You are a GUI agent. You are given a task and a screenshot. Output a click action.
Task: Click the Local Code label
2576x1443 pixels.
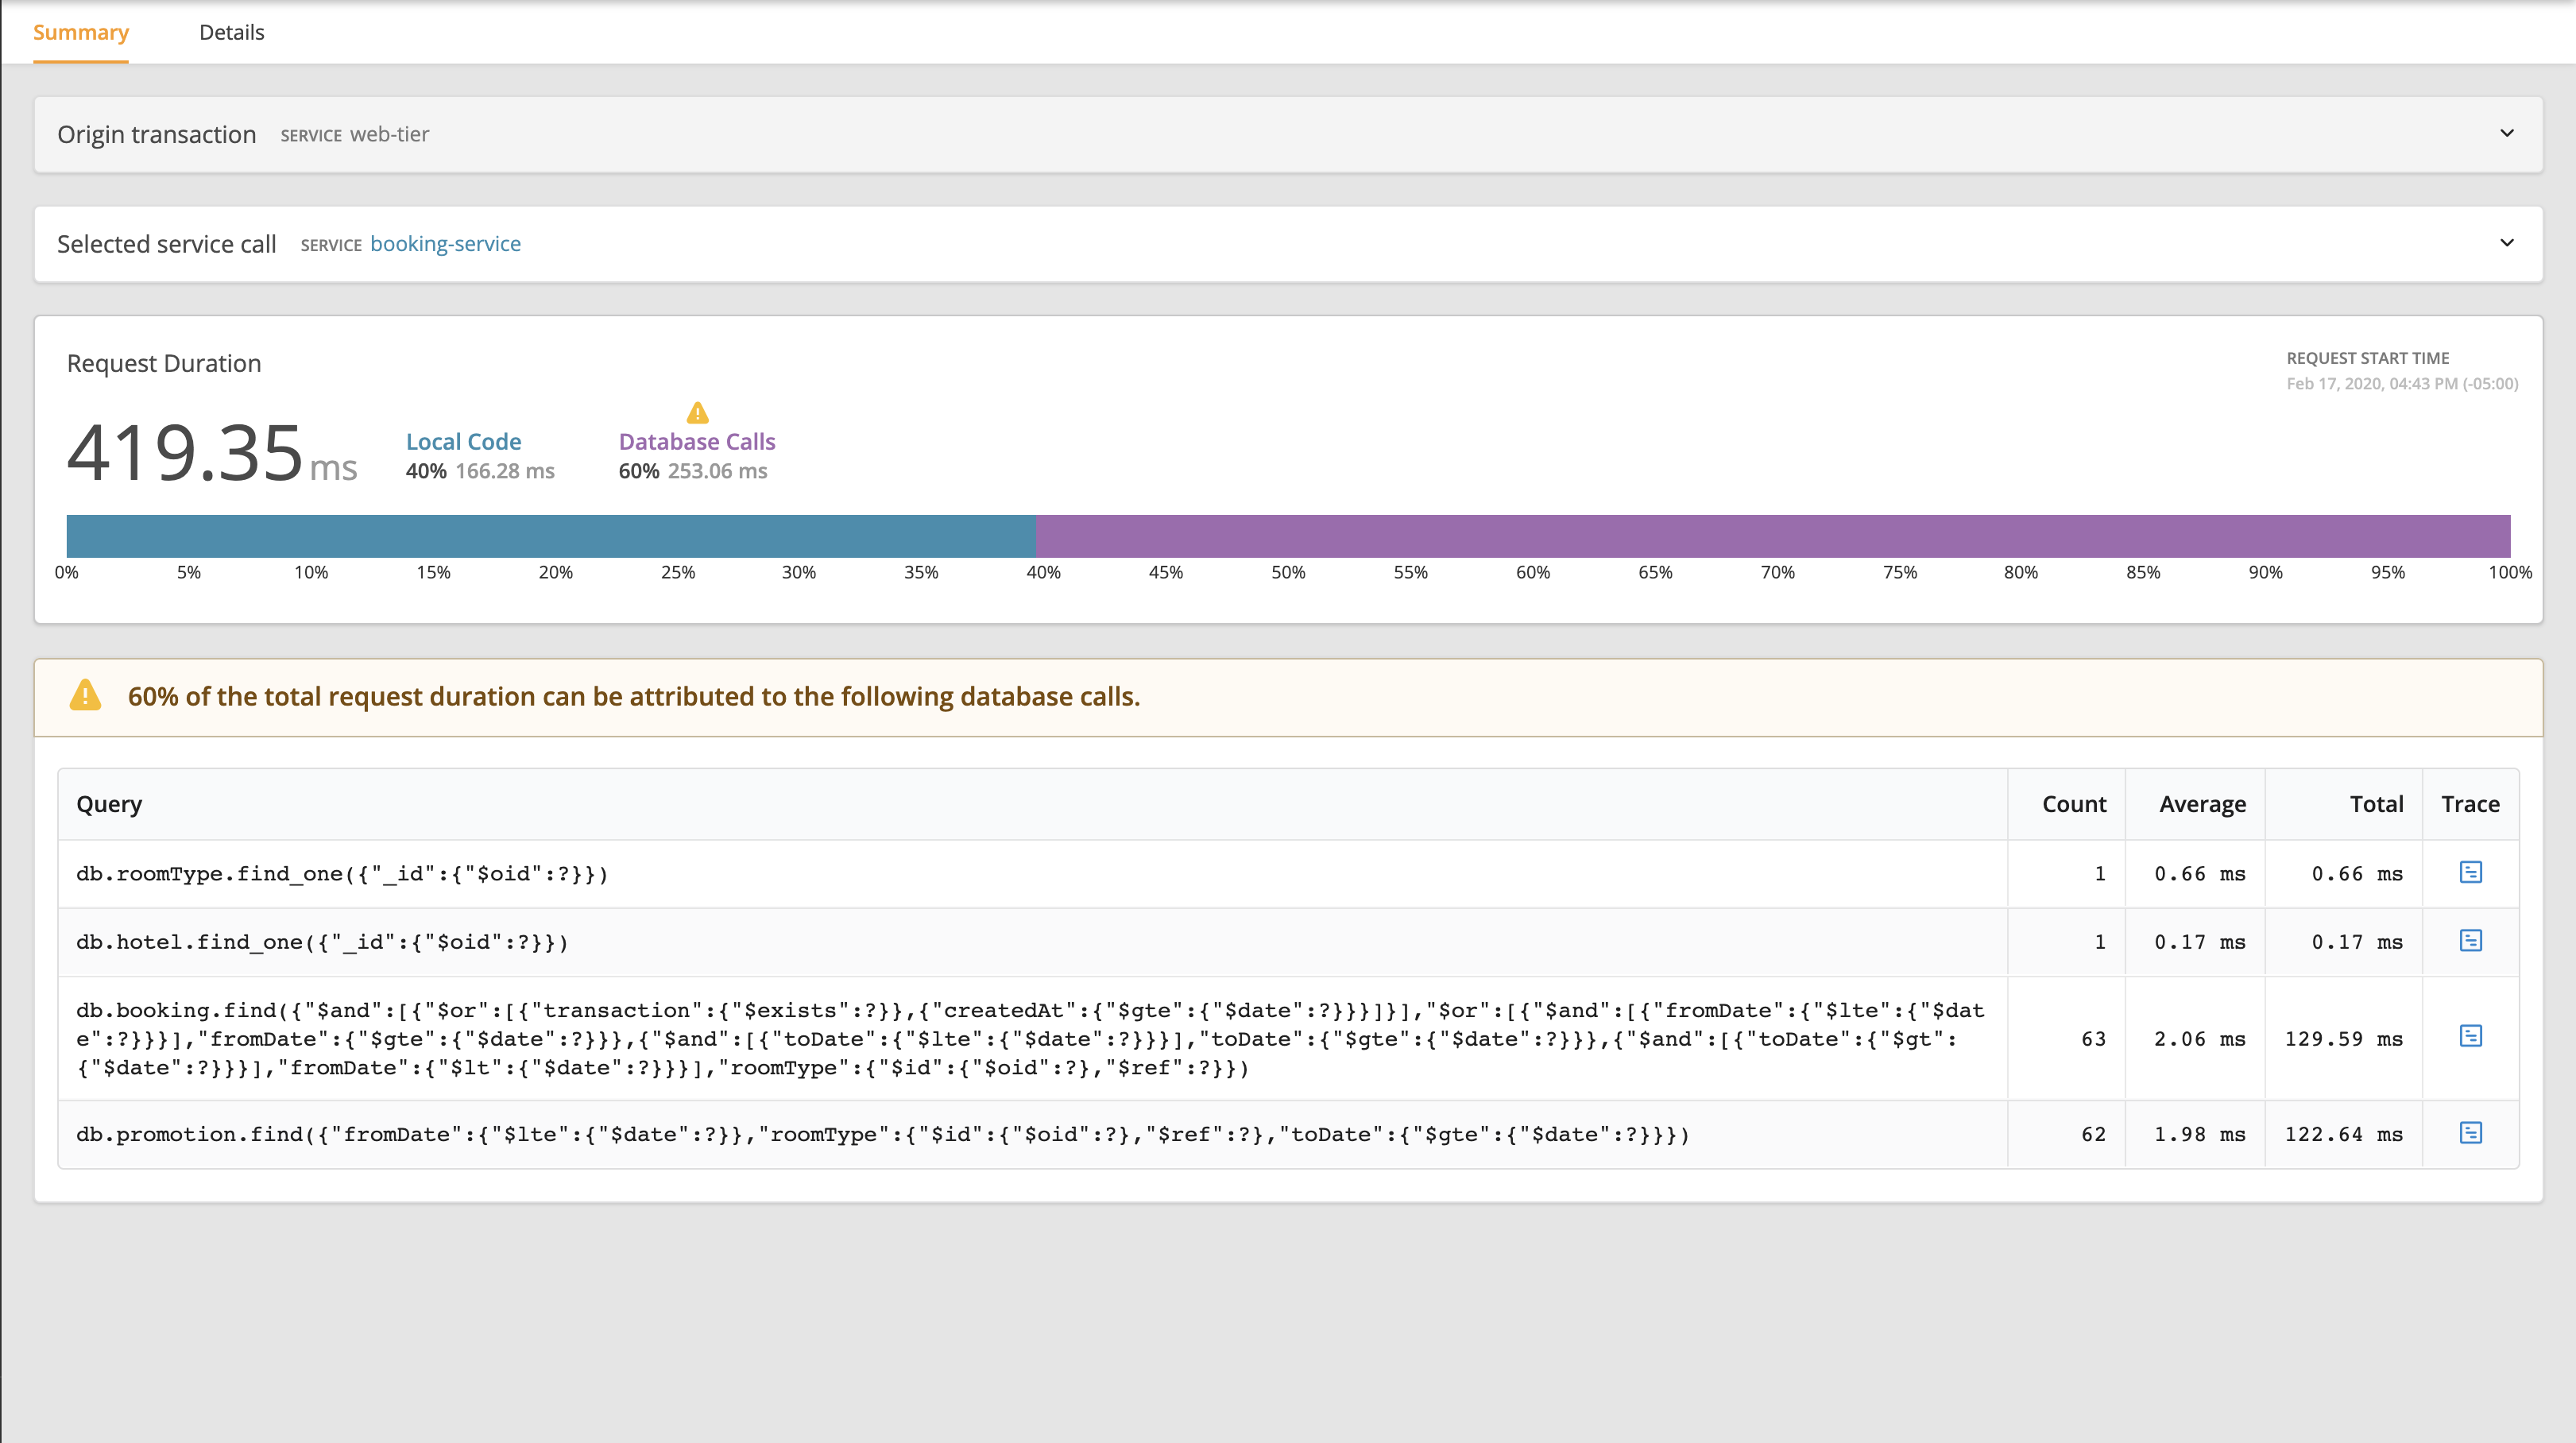pos(463,441)
